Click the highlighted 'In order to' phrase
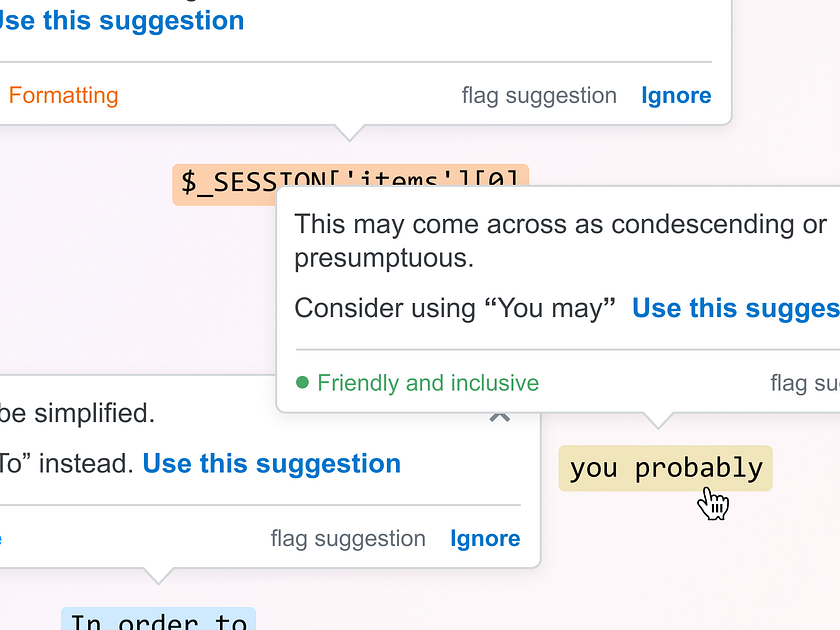The image size is (840, 630). (x=158, y=620)
